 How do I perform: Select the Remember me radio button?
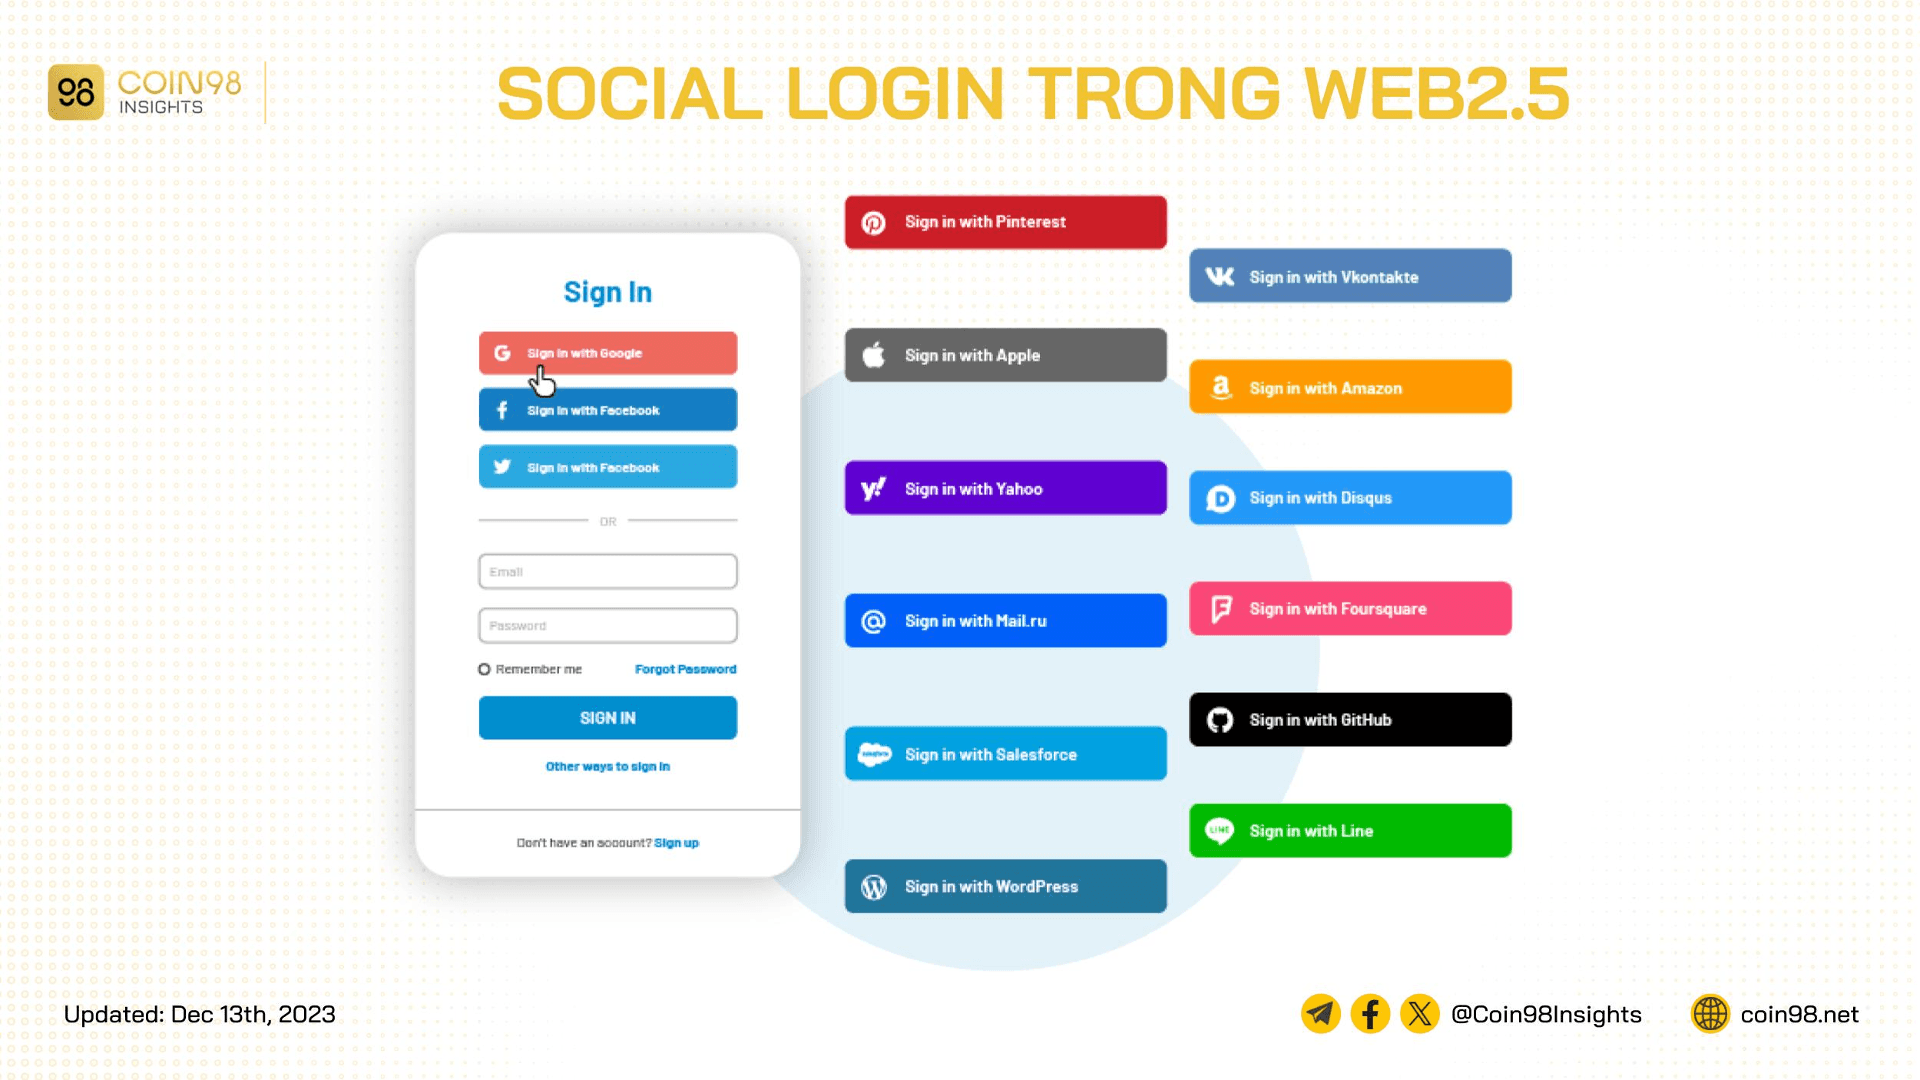[484, 669]
